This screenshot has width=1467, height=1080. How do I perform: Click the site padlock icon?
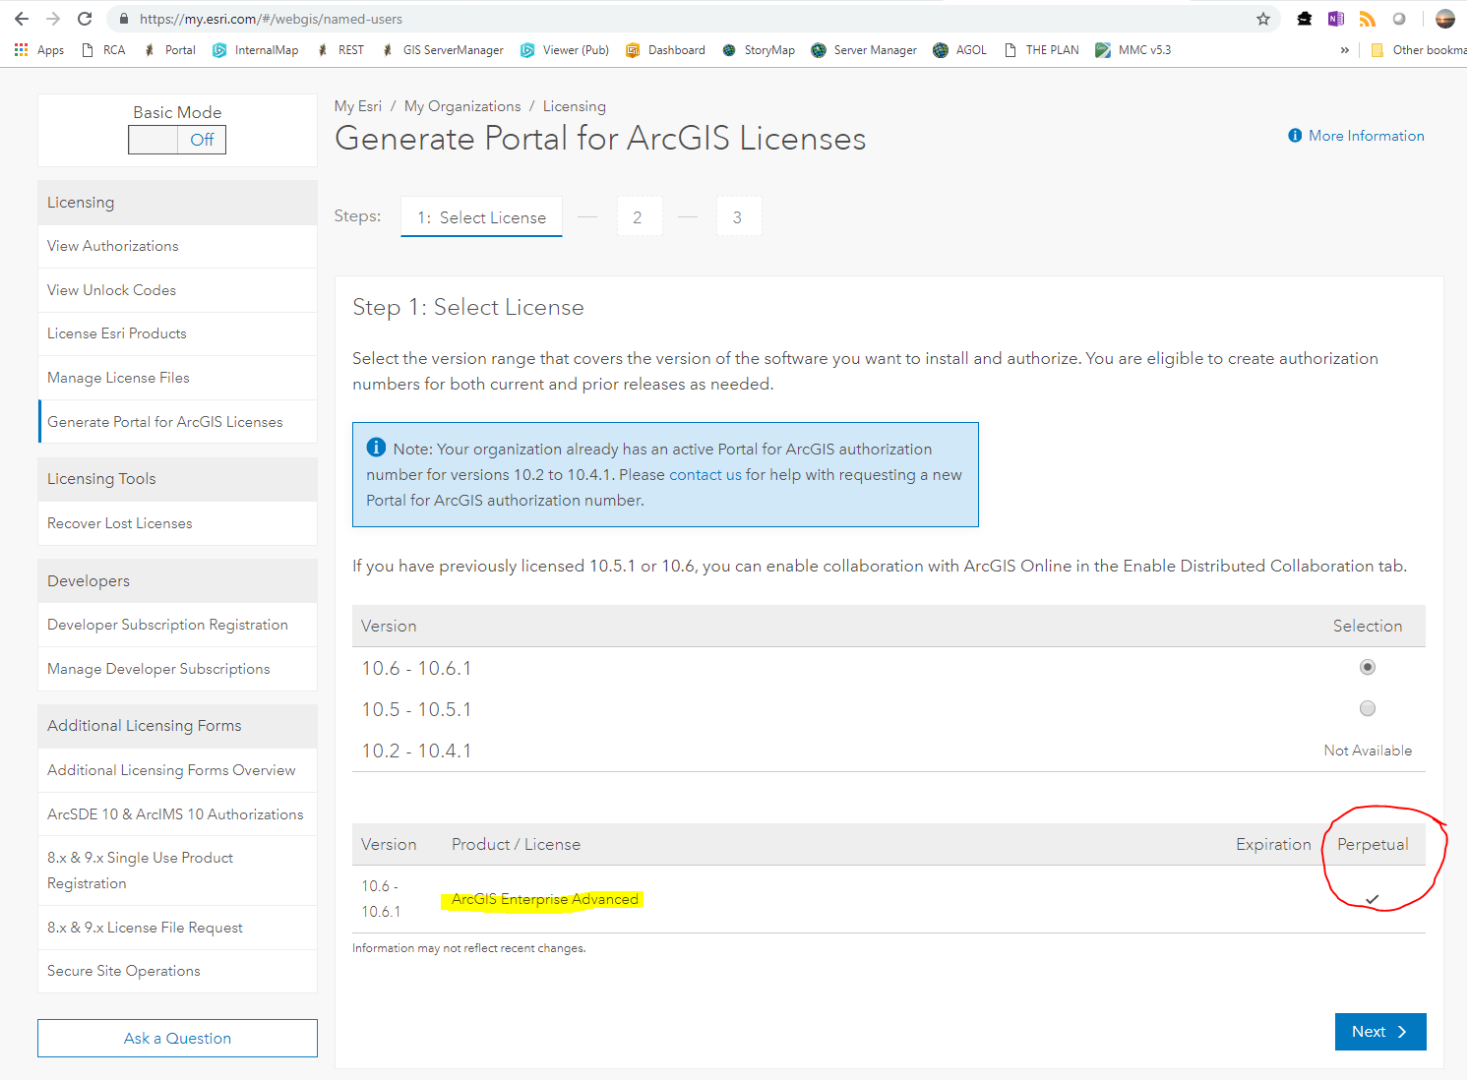coord(123,19)
